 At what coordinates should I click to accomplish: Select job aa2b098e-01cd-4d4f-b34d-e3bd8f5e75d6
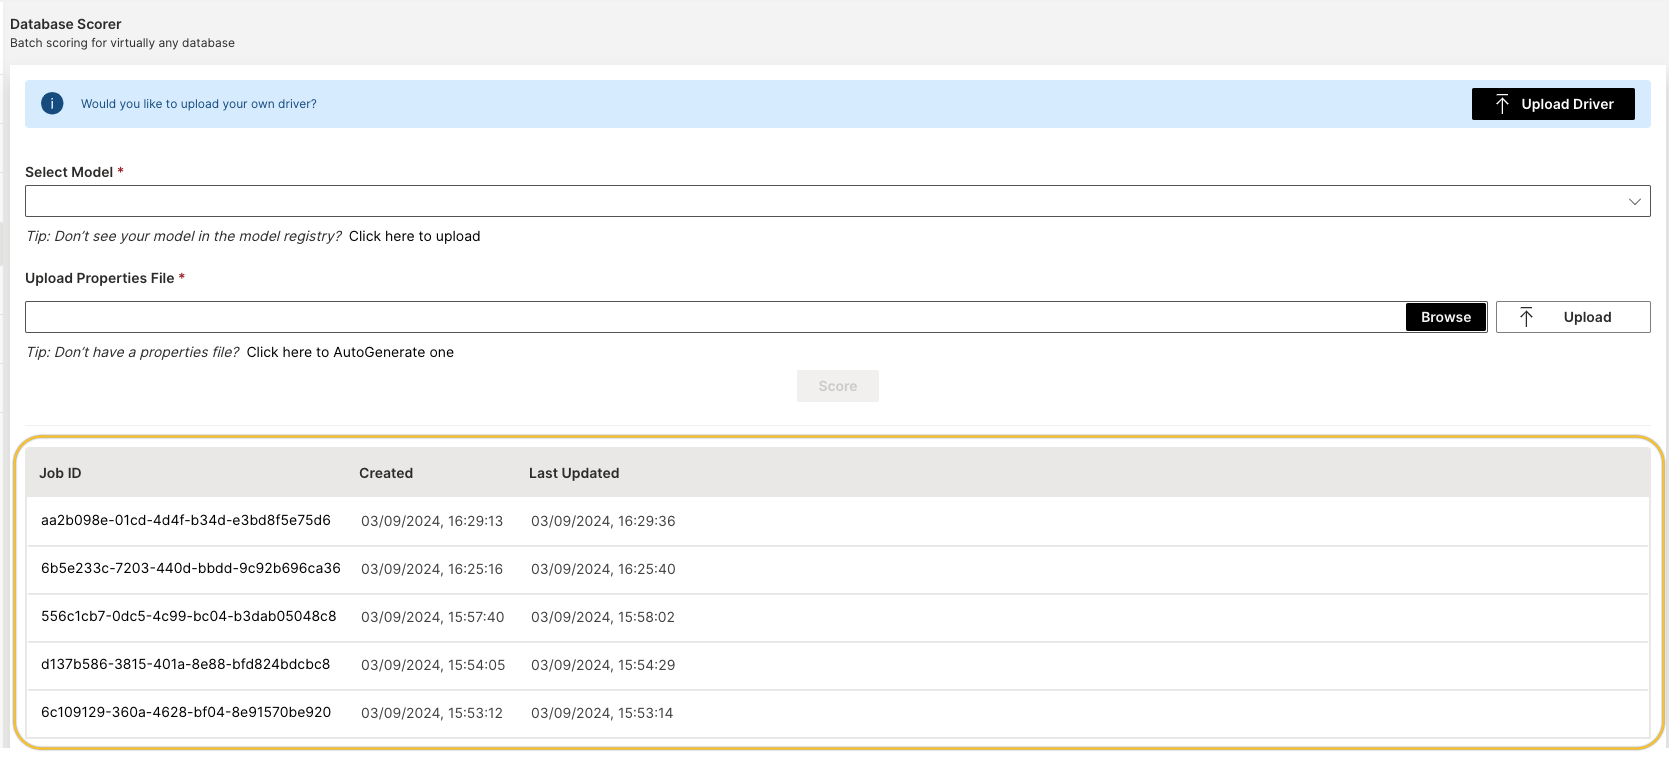tap(186, 521)
